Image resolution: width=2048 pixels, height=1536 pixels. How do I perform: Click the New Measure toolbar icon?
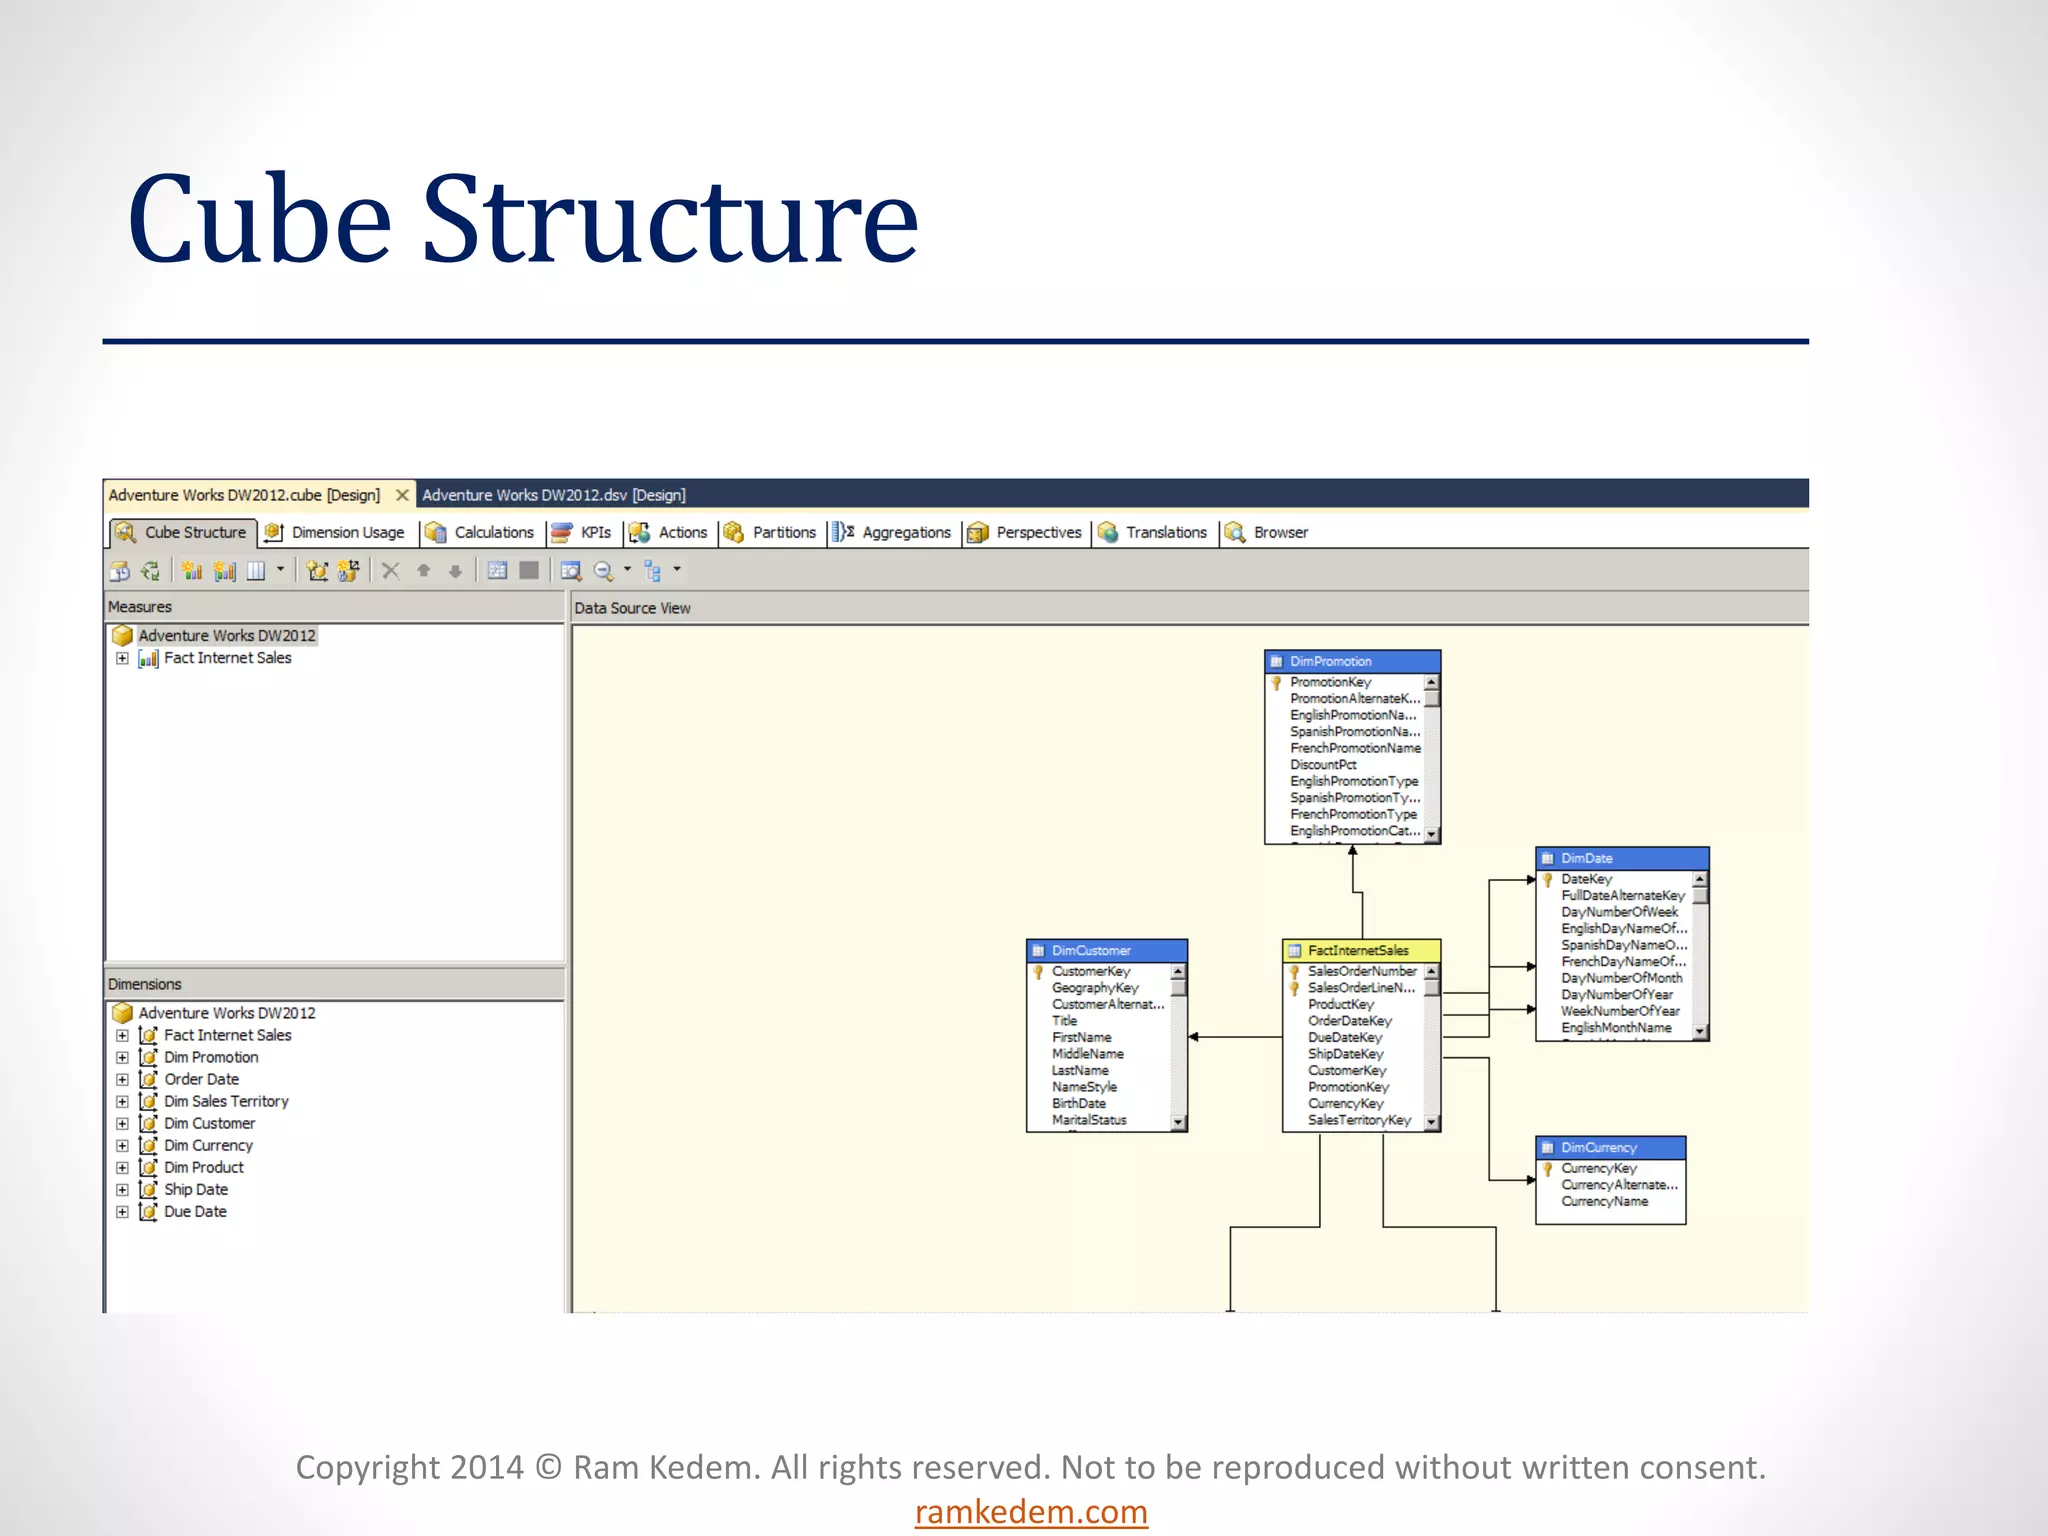pyautogui.click(x=192, y=571)
